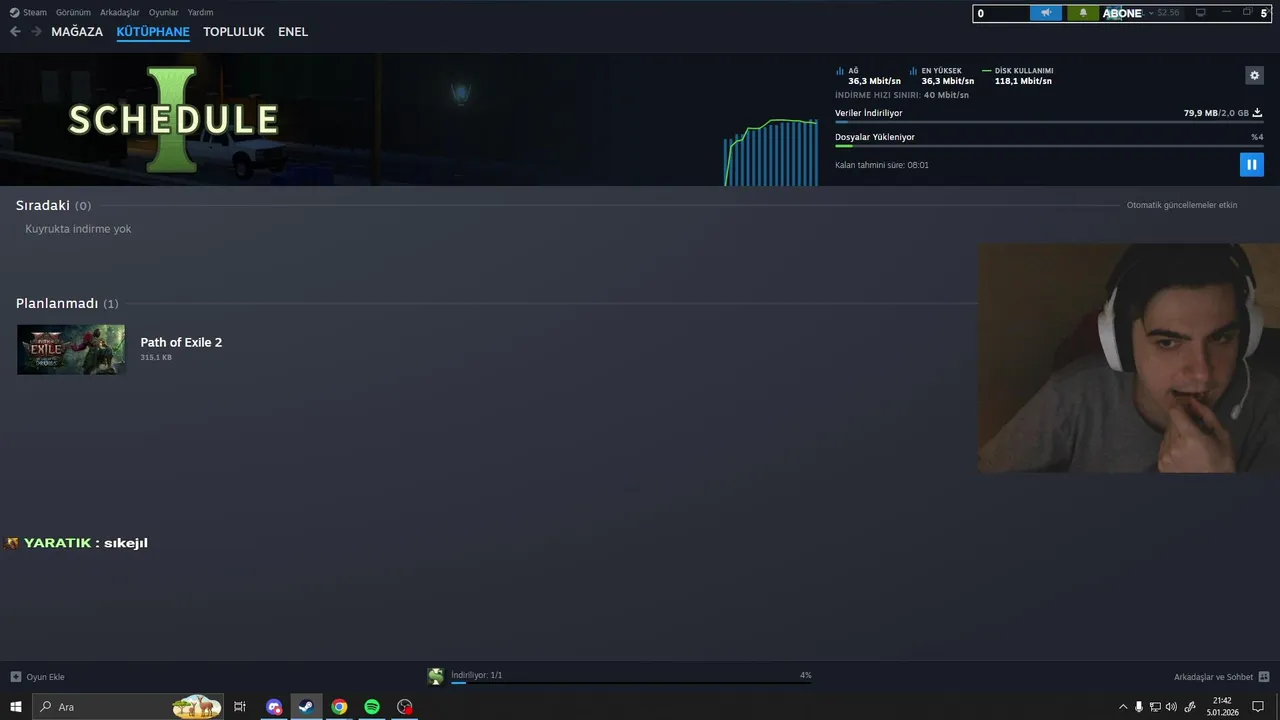1280x720 pixels.
Task: Click the Schedule I icon in bottom status bar
Action: [x=435, y=676]
